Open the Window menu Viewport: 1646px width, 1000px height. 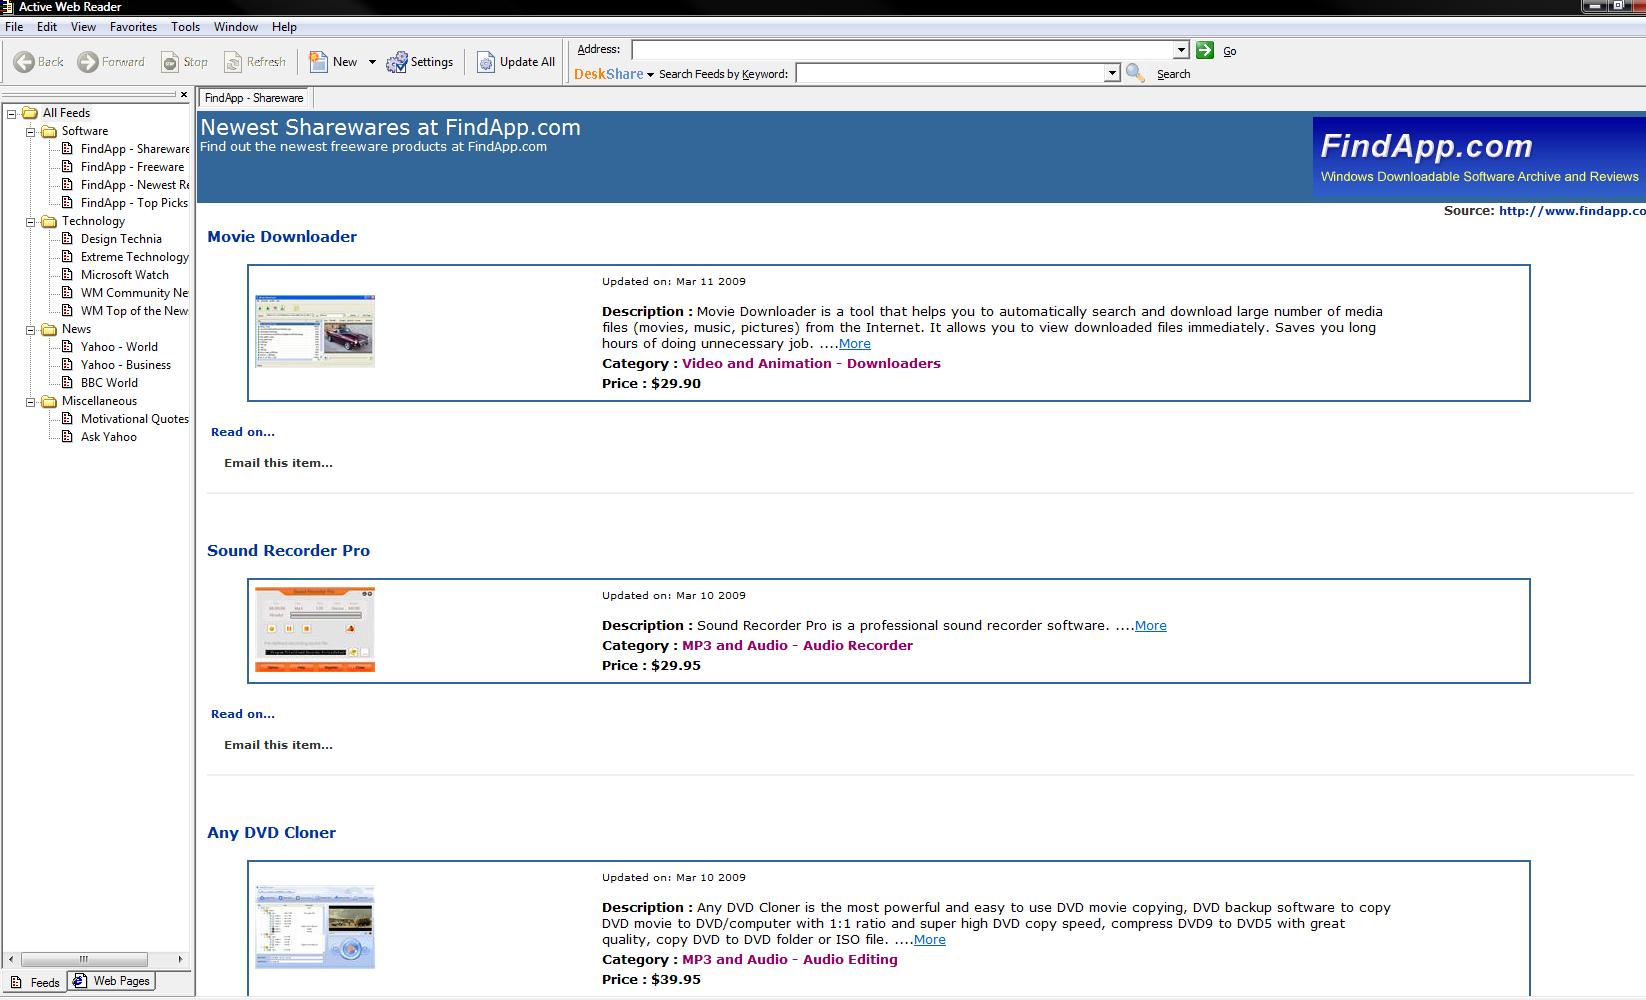[236, 27]
